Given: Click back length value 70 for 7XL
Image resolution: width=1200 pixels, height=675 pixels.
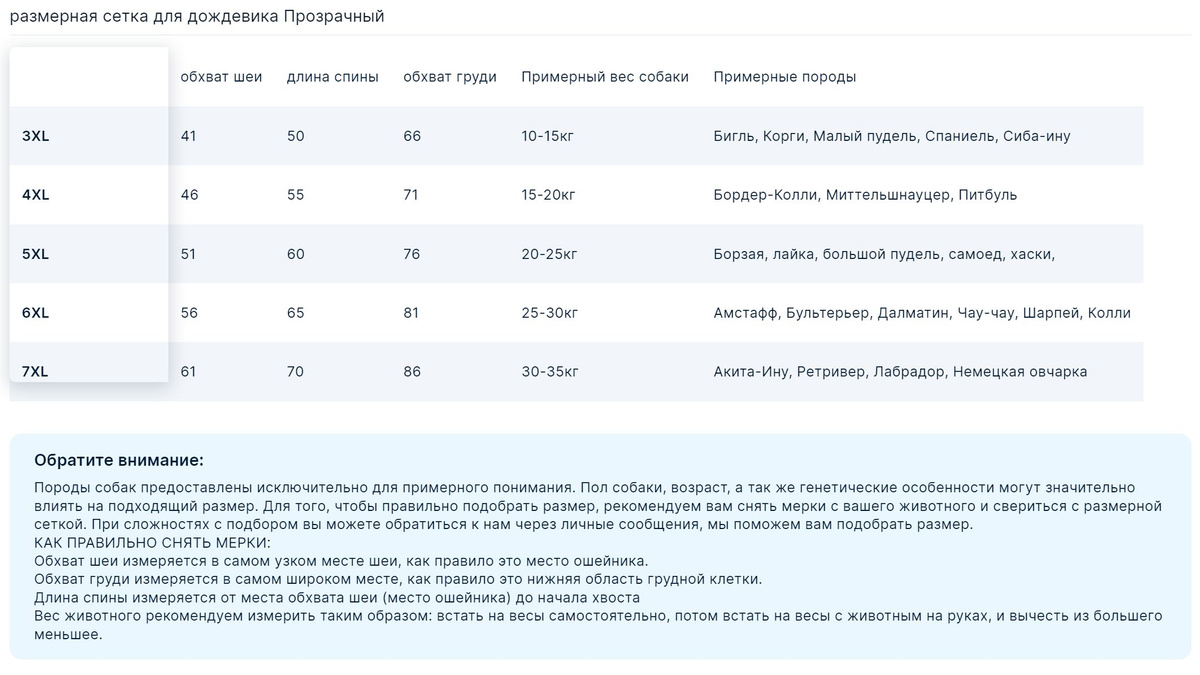Looking at the screenshot, I should [x=295, y=372].
